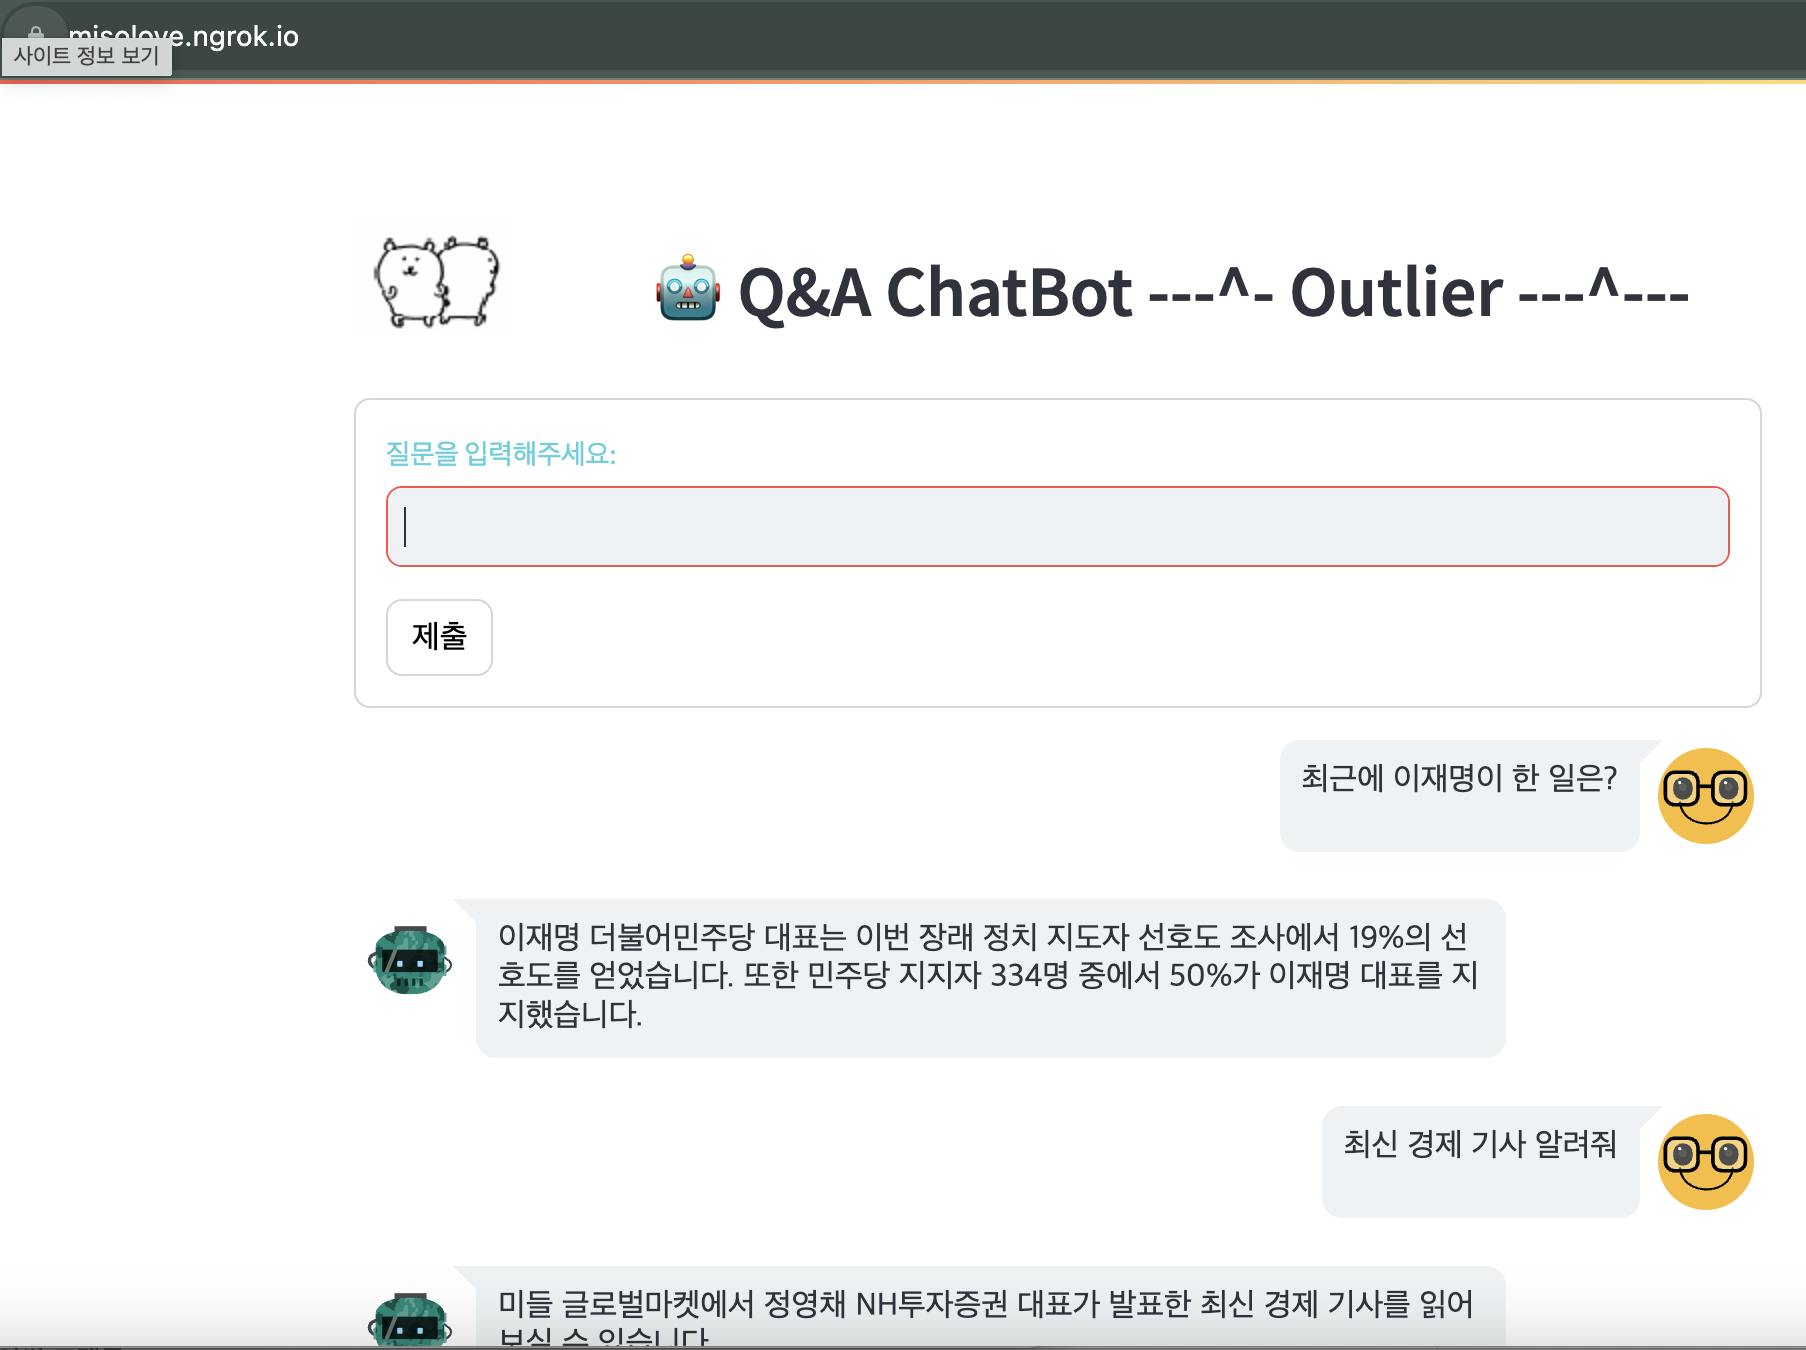Click the '최신 경제 기사 알려줘' message bubble
1806x1350 pixels.
pyautogui.click(x=1480, y=1162)
